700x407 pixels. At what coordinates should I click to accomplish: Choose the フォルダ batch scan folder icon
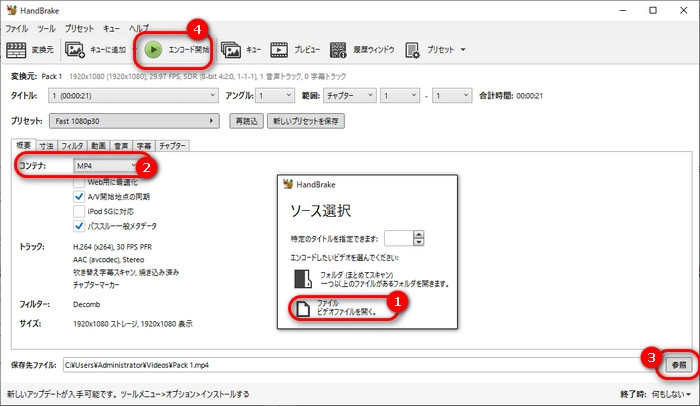click(x=300, y=279)
